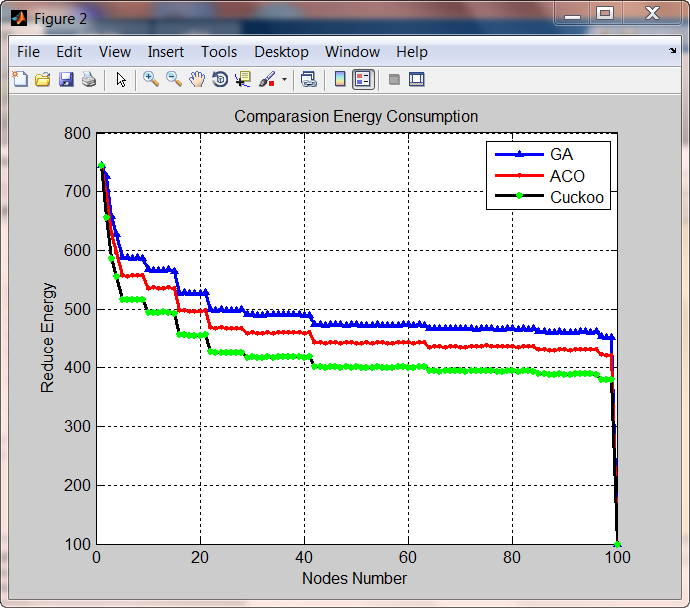This screenshot has width=690, height=608.
Task: Print the figure with the printer icon
Action: 89,80
